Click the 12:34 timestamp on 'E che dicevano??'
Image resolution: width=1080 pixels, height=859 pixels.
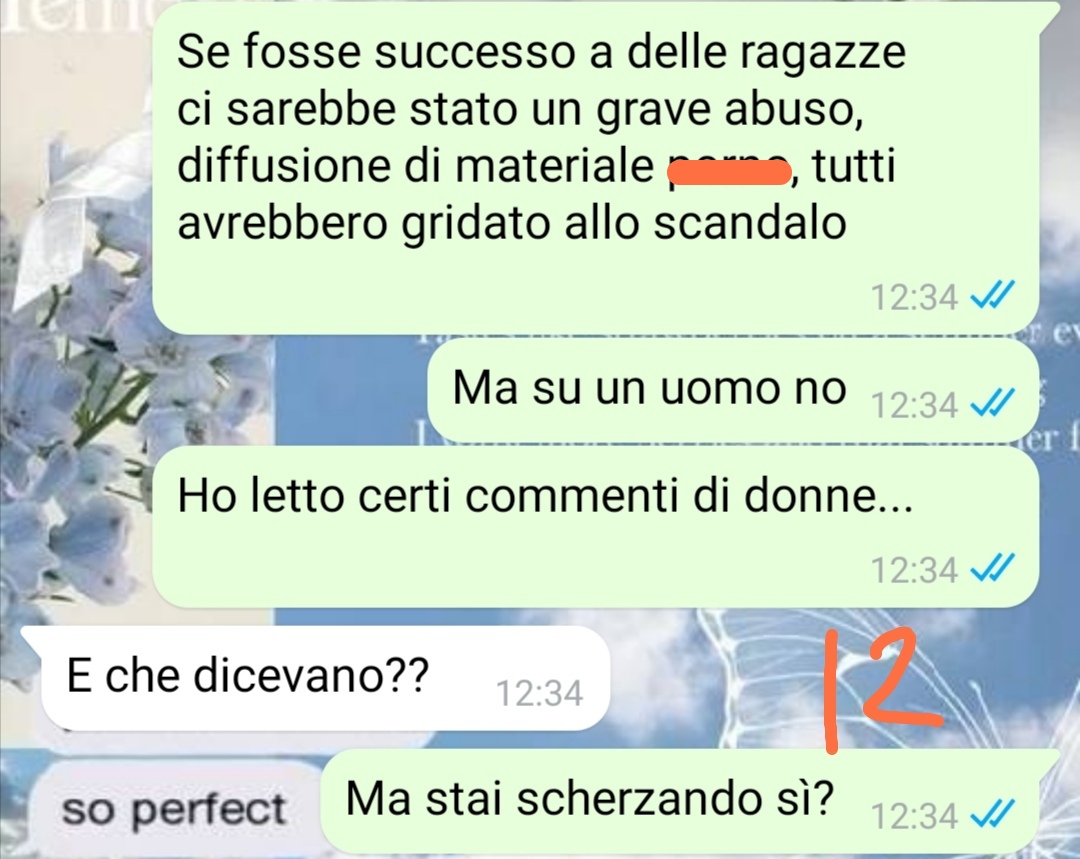click(539, 693)
